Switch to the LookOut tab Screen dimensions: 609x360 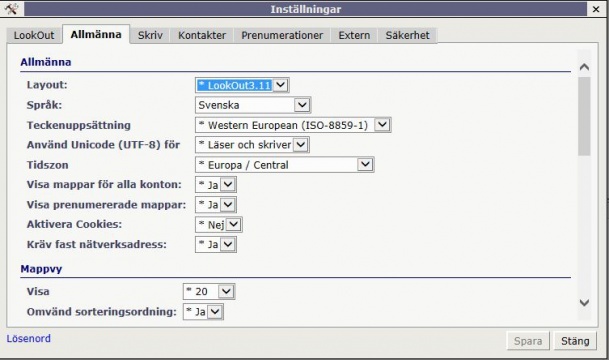(x=34, y=35)
